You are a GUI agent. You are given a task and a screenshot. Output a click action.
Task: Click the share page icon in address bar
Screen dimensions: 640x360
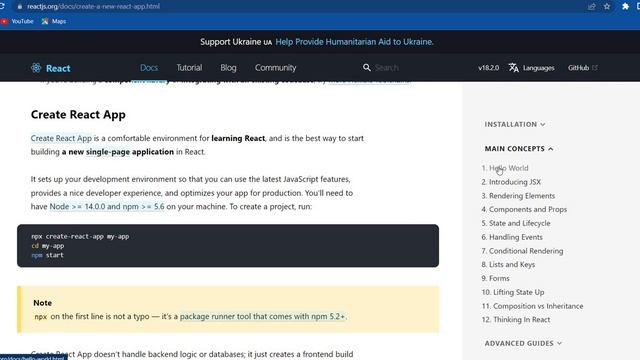point(591,7)
